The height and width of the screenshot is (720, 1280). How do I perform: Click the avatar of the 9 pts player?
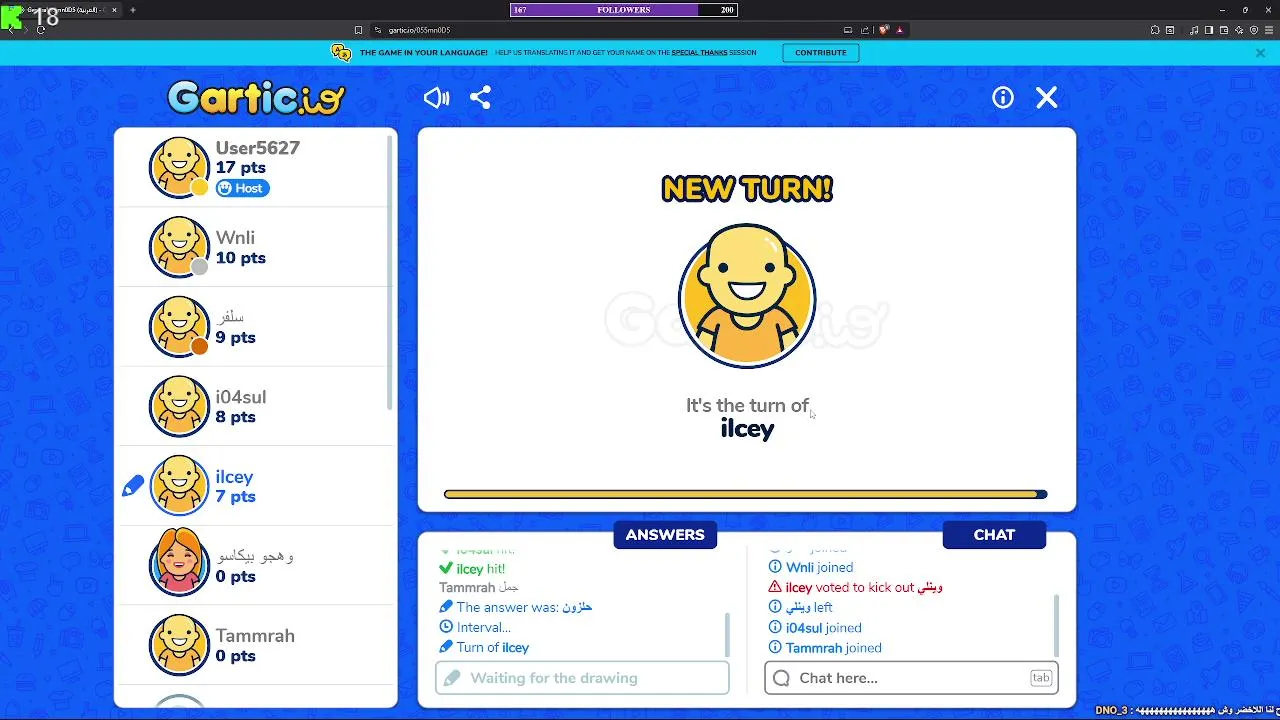(179, 327)
